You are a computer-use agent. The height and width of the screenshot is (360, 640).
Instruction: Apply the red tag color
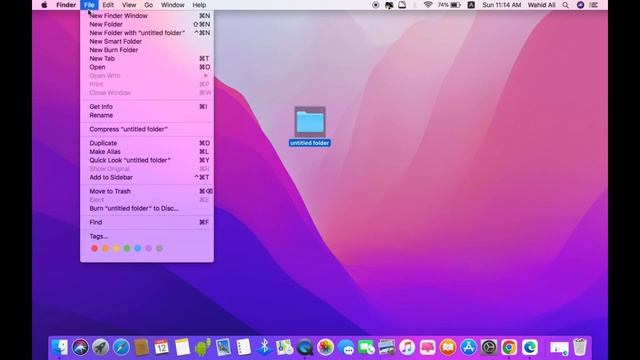tap(94, 248)
